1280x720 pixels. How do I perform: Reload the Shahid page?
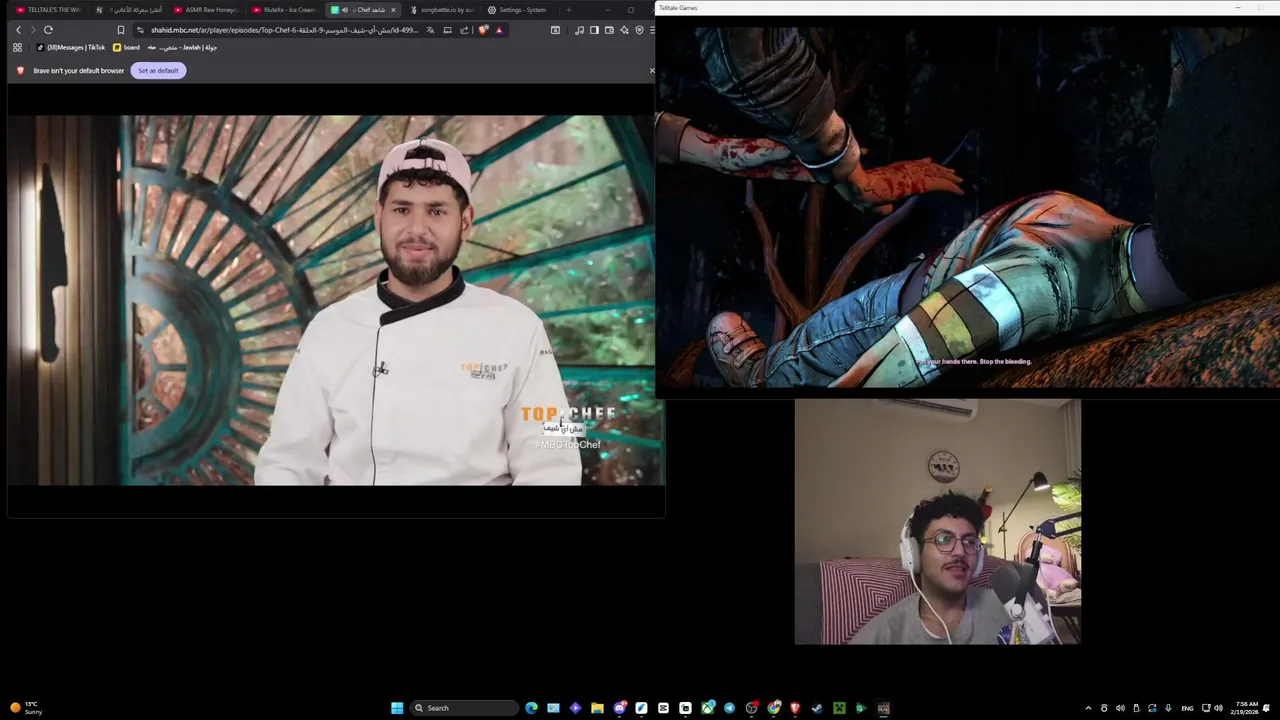pyautogui.click(x=48, y=30)
